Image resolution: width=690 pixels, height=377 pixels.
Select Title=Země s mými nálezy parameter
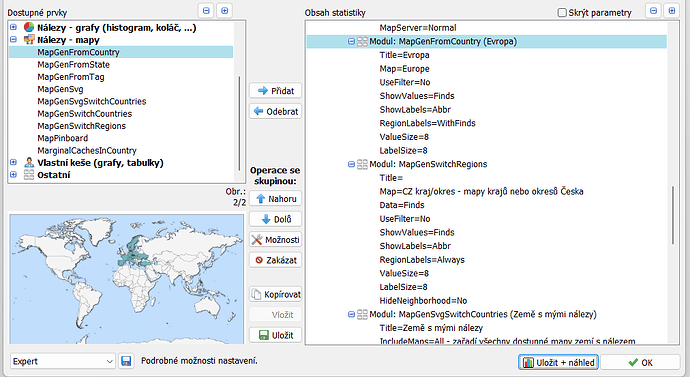click(431, 328)
